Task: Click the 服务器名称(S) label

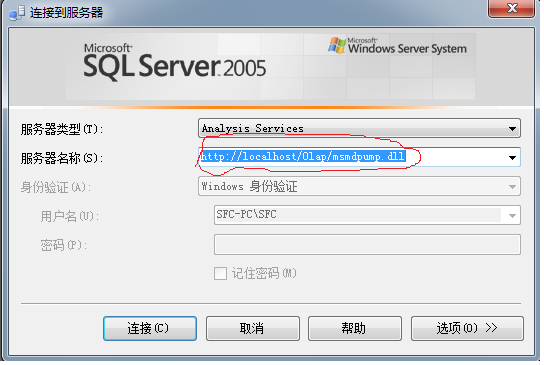Action: tap(62, 158)
